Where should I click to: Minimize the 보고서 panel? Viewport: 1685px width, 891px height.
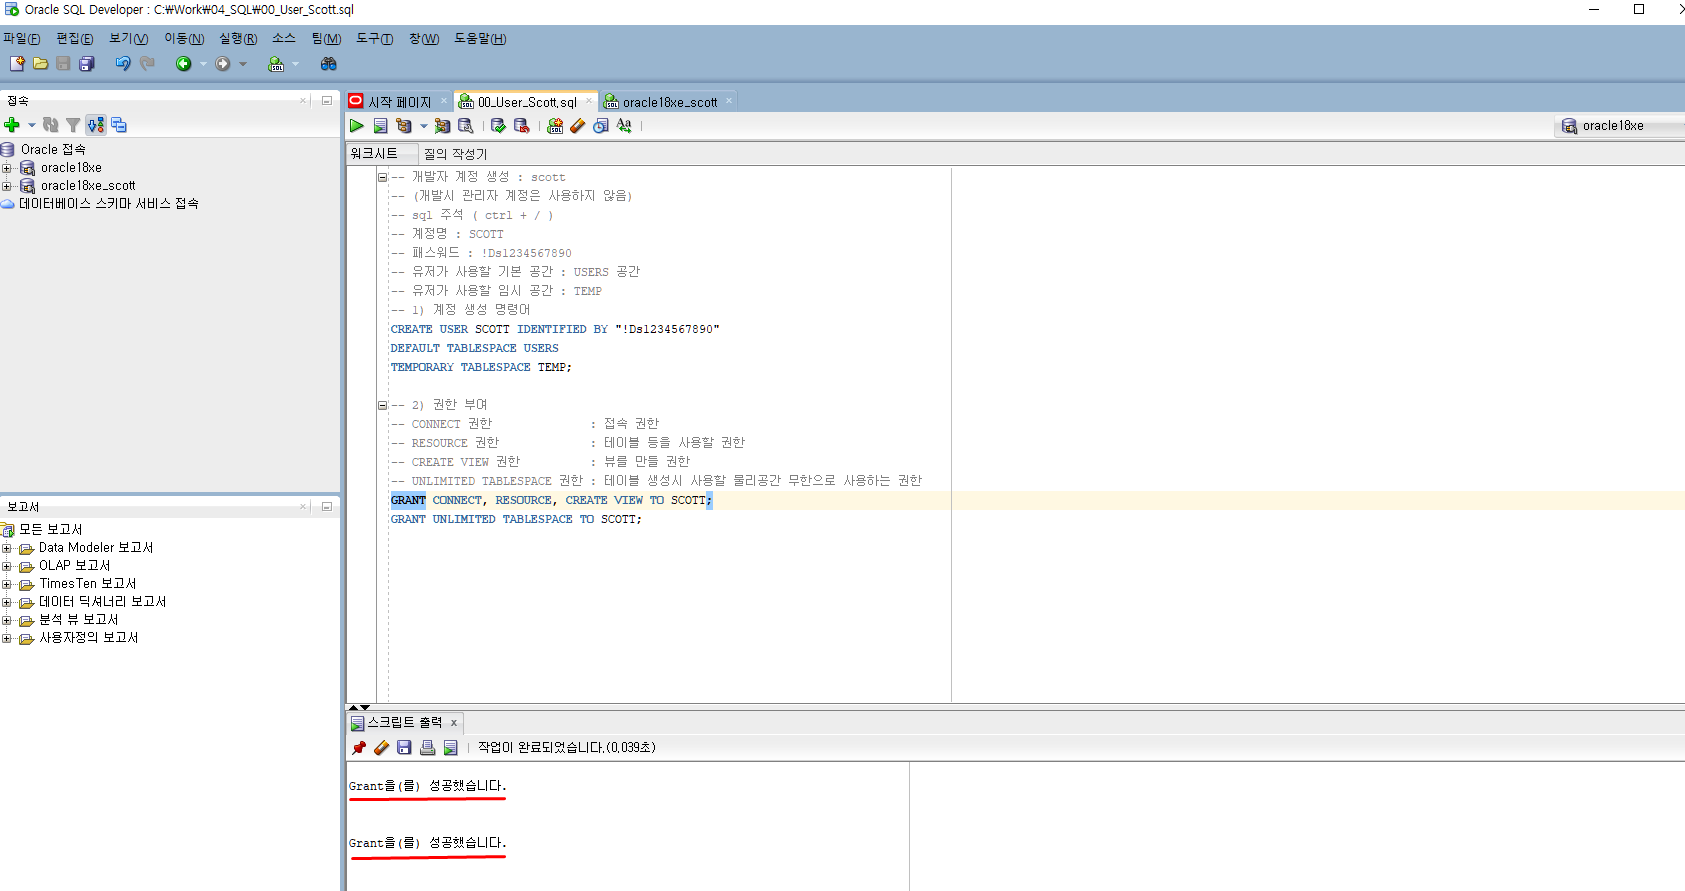click(x=327, y=506)
